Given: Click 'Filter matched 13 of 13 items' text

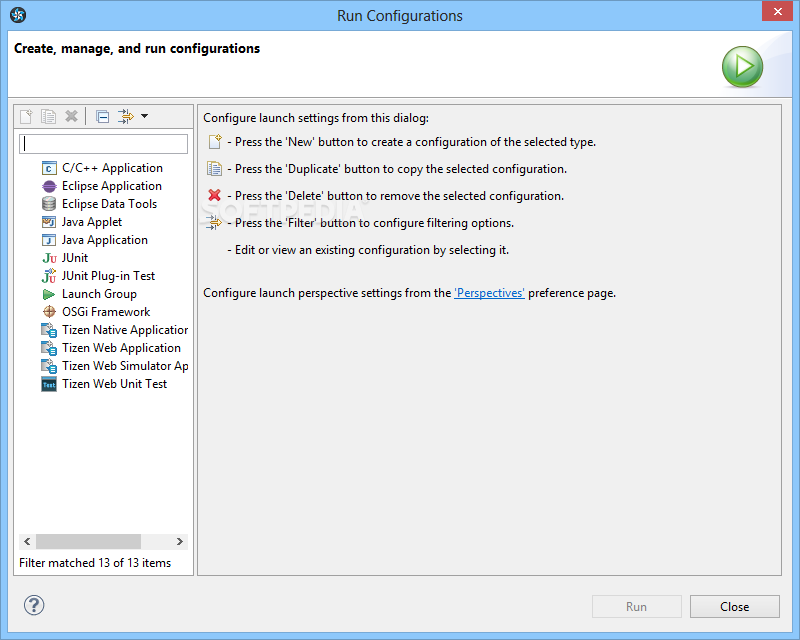Looking at the screenshot, I should 95,563.
